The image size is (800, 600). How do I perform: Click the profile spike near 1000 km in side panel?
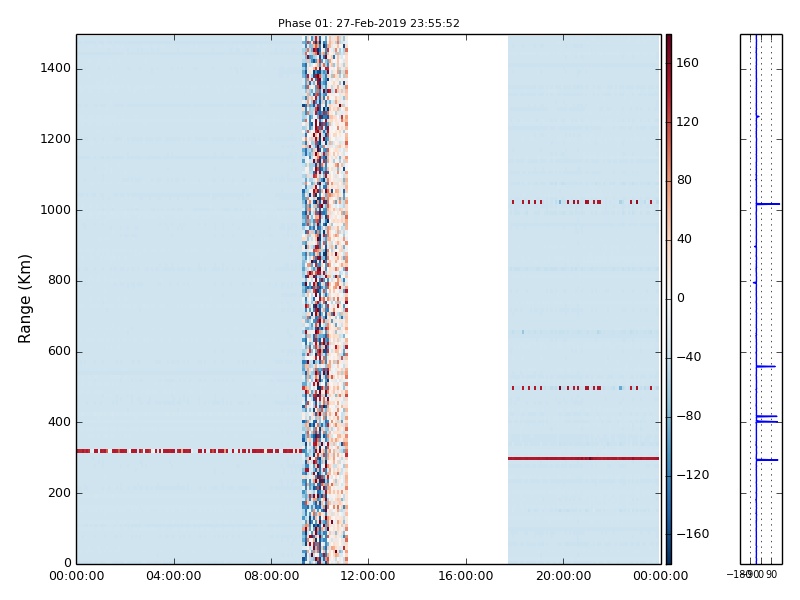pyautogui.click(x=768, y=204)
